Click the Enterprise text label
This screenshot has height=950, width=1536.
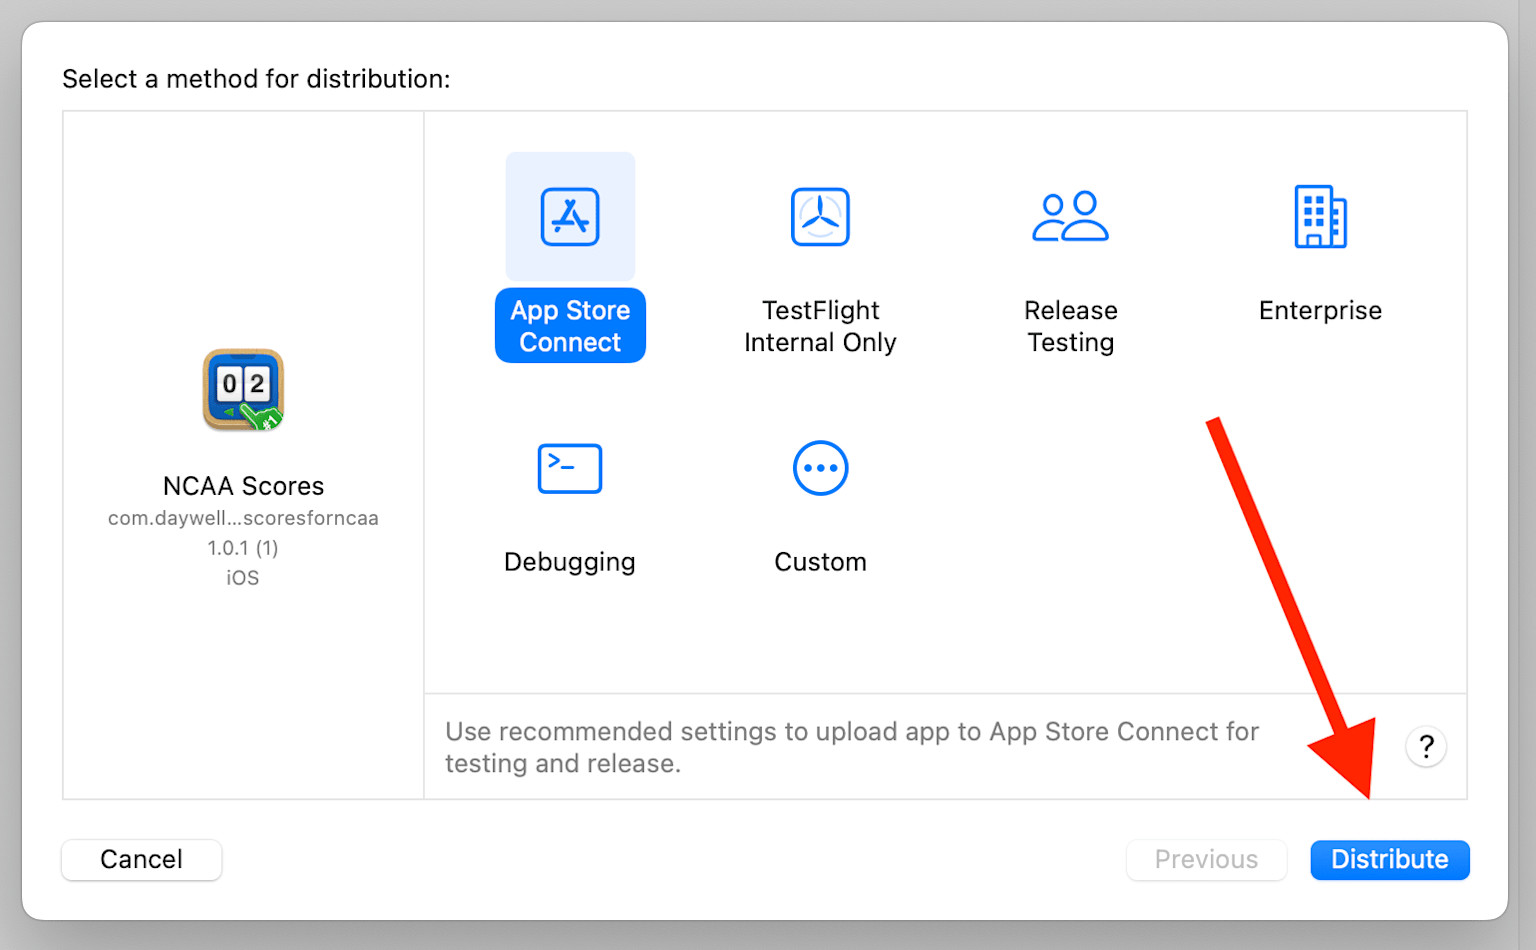[x=1320, y=311]
